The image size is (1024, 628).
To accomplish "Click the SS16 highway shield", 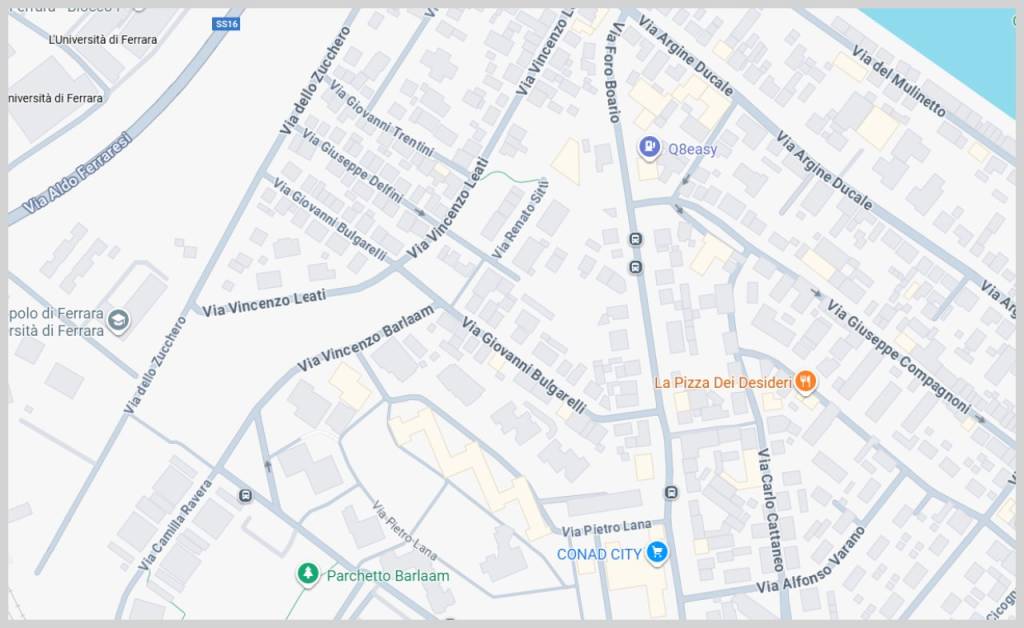I will 226,24.
